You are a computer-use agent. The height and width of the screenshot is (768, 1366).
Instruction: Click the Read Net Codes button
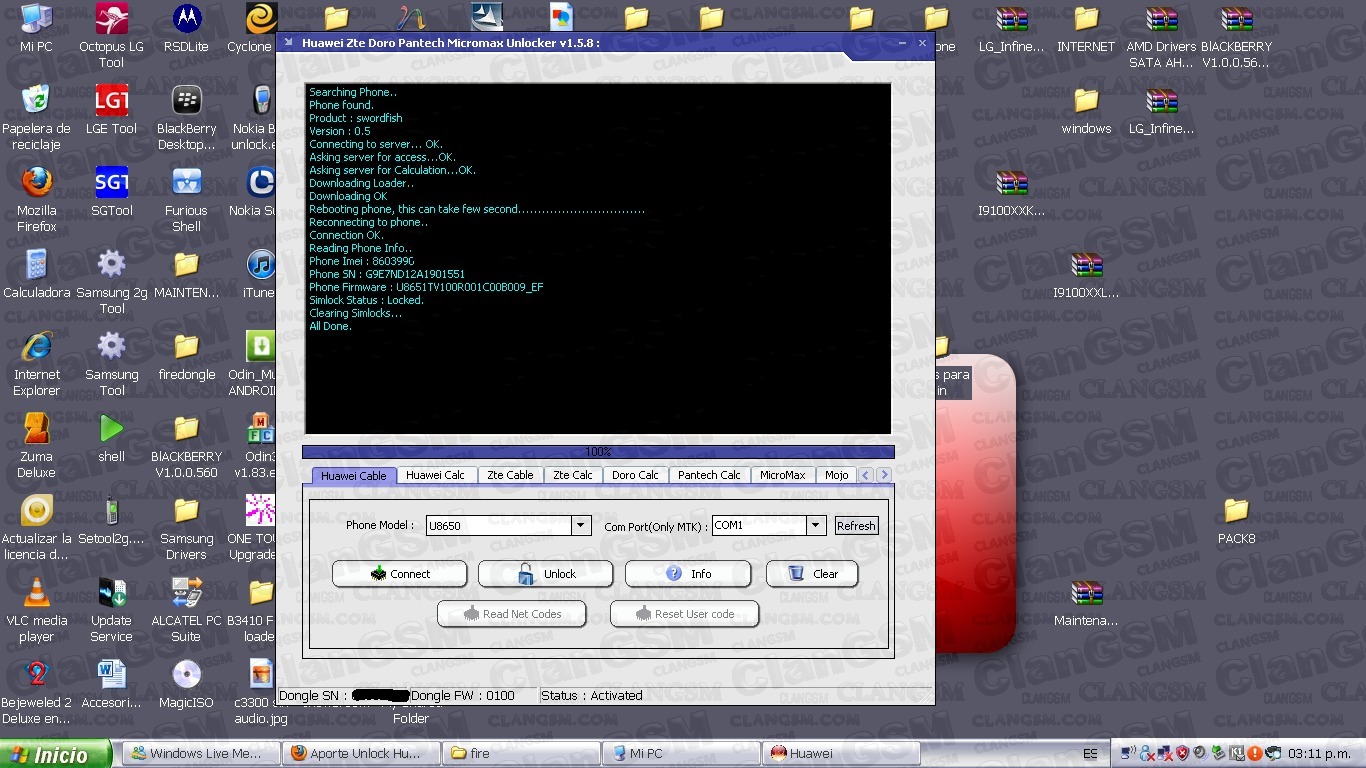511,614
